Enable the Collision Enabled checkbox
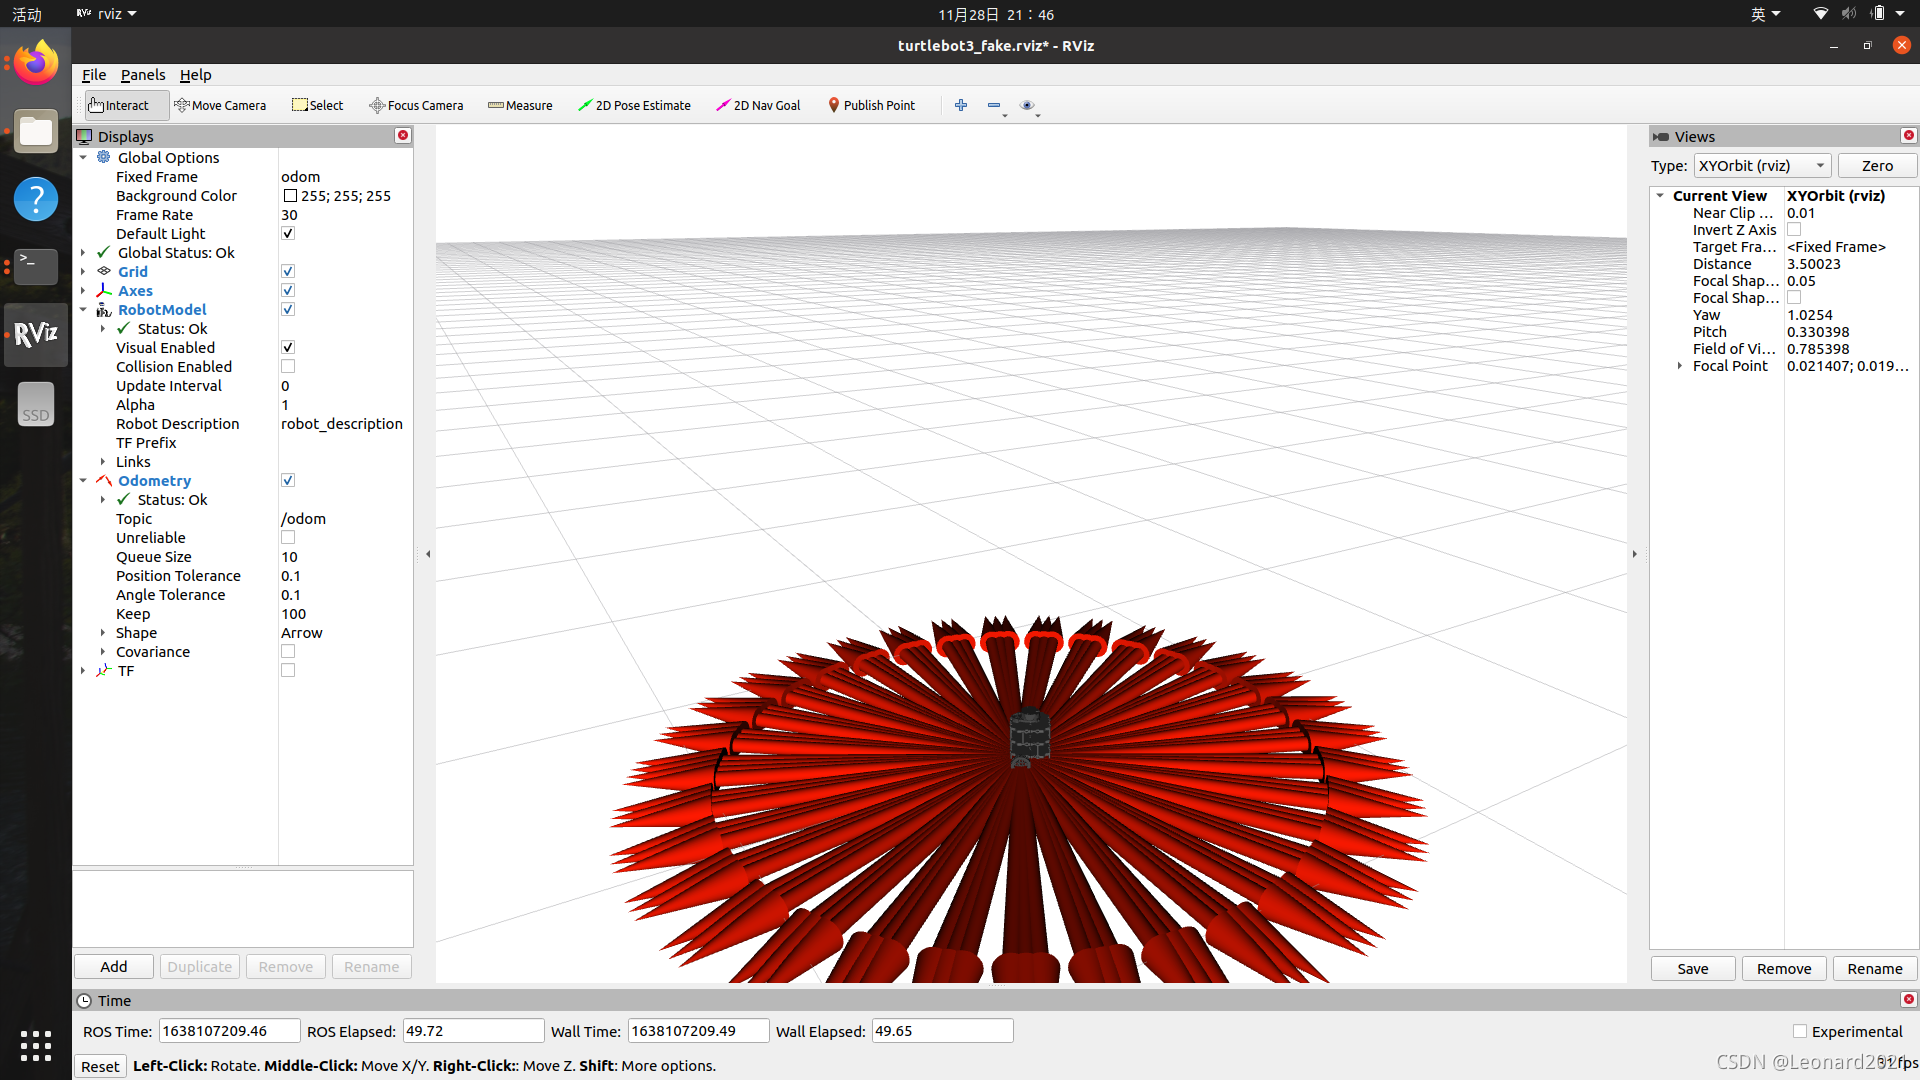This screenshot has height=1080, width=1920. [x=288, y=367]
